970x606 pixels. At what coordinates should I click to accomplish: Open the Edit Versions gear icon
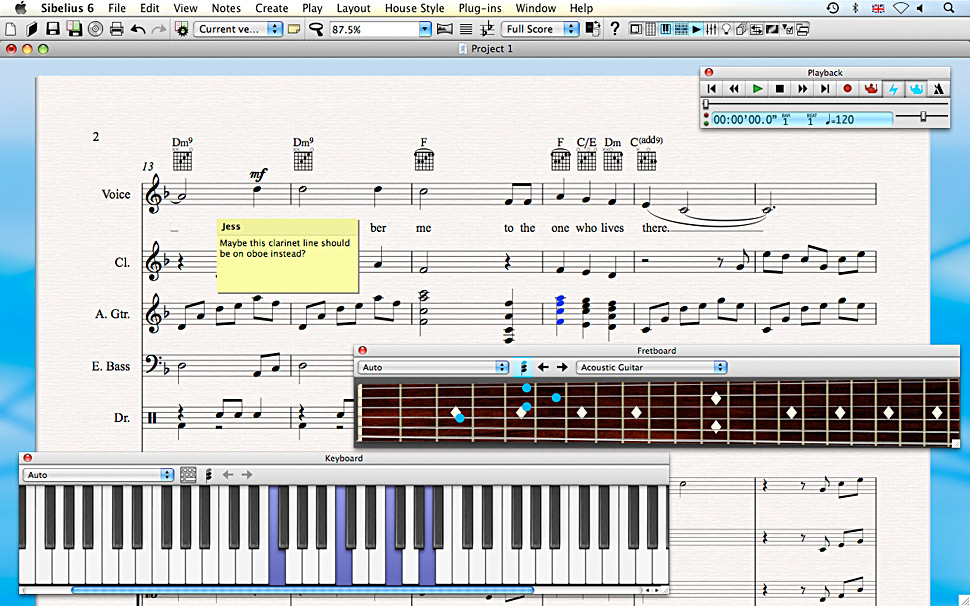coord(182,29)
